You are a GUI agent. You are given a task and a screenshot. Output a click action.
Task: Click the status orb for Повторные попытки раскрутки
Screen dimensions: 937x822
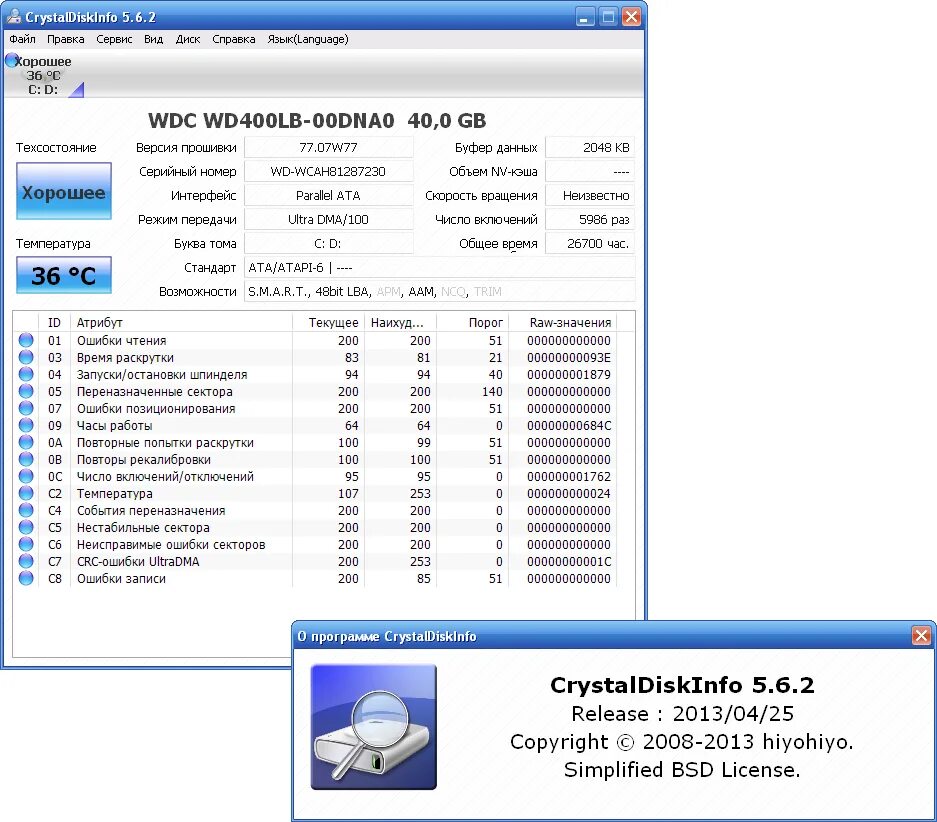26,442
